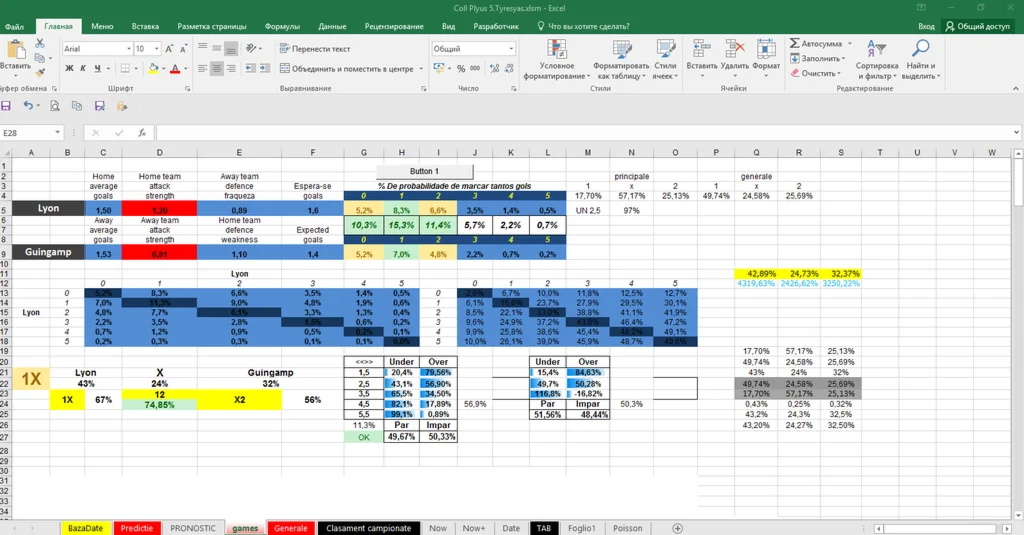This screenshot has width=1024, height=535.
Task: Click Удалить cells icon
Action: [x=735, y=49]
